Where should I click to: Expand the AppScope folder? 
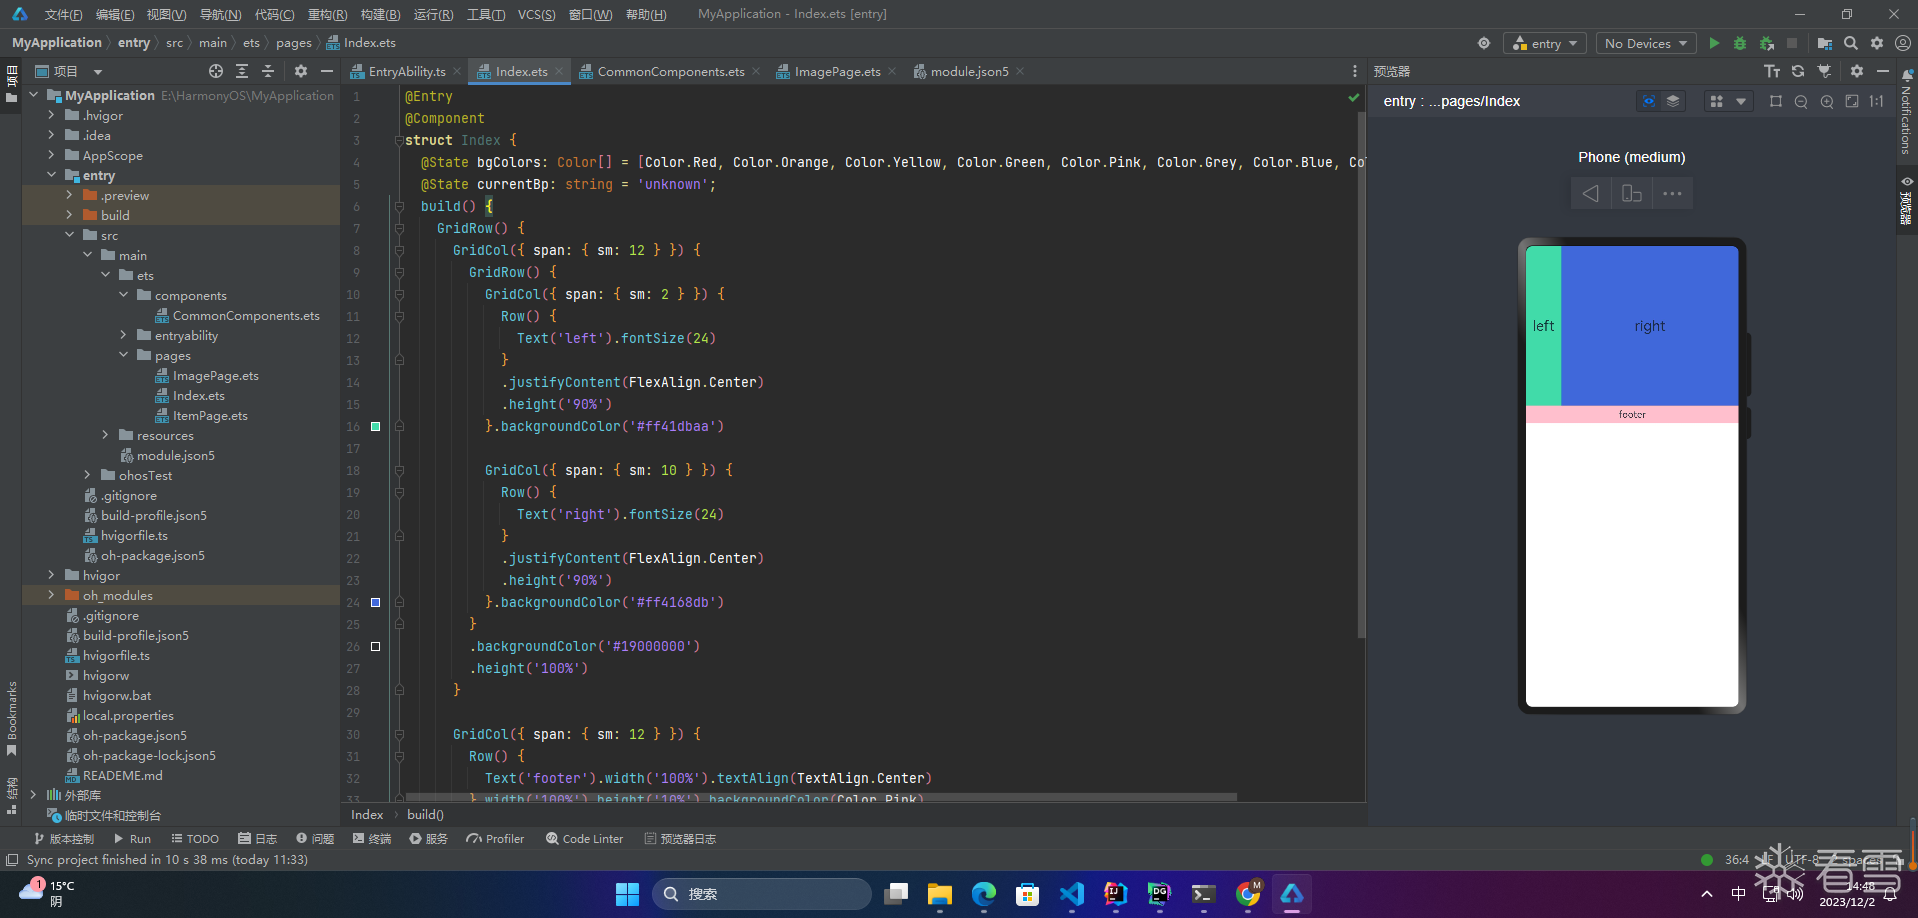pyautogui.click(x=52, y=155)
